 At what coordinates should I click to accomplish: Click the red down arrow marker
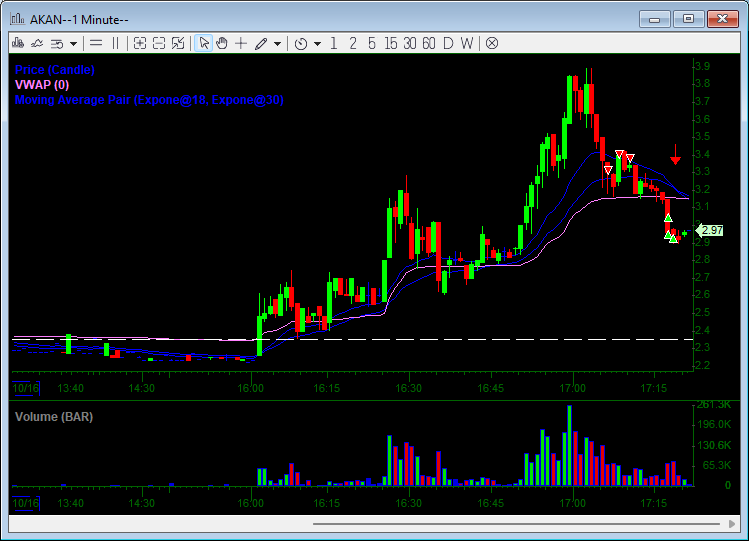pos(675,154)
